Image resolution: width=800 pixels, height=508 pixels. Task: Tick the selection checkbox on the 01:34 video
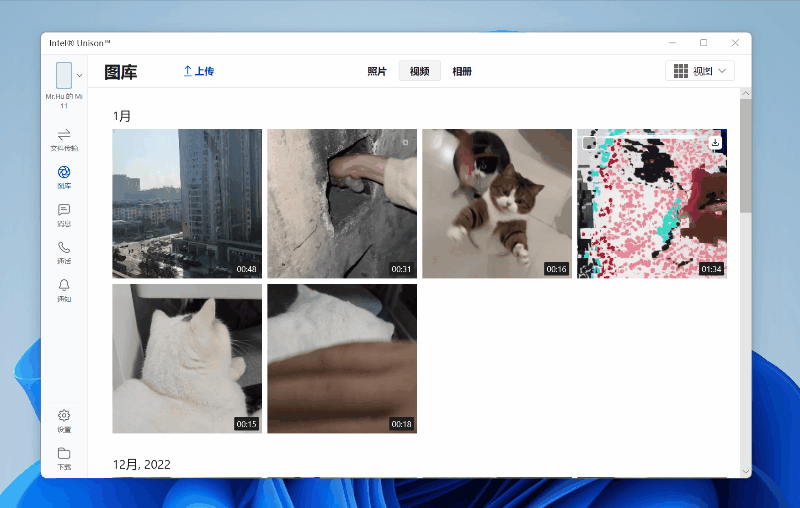[x=589, y=143]
